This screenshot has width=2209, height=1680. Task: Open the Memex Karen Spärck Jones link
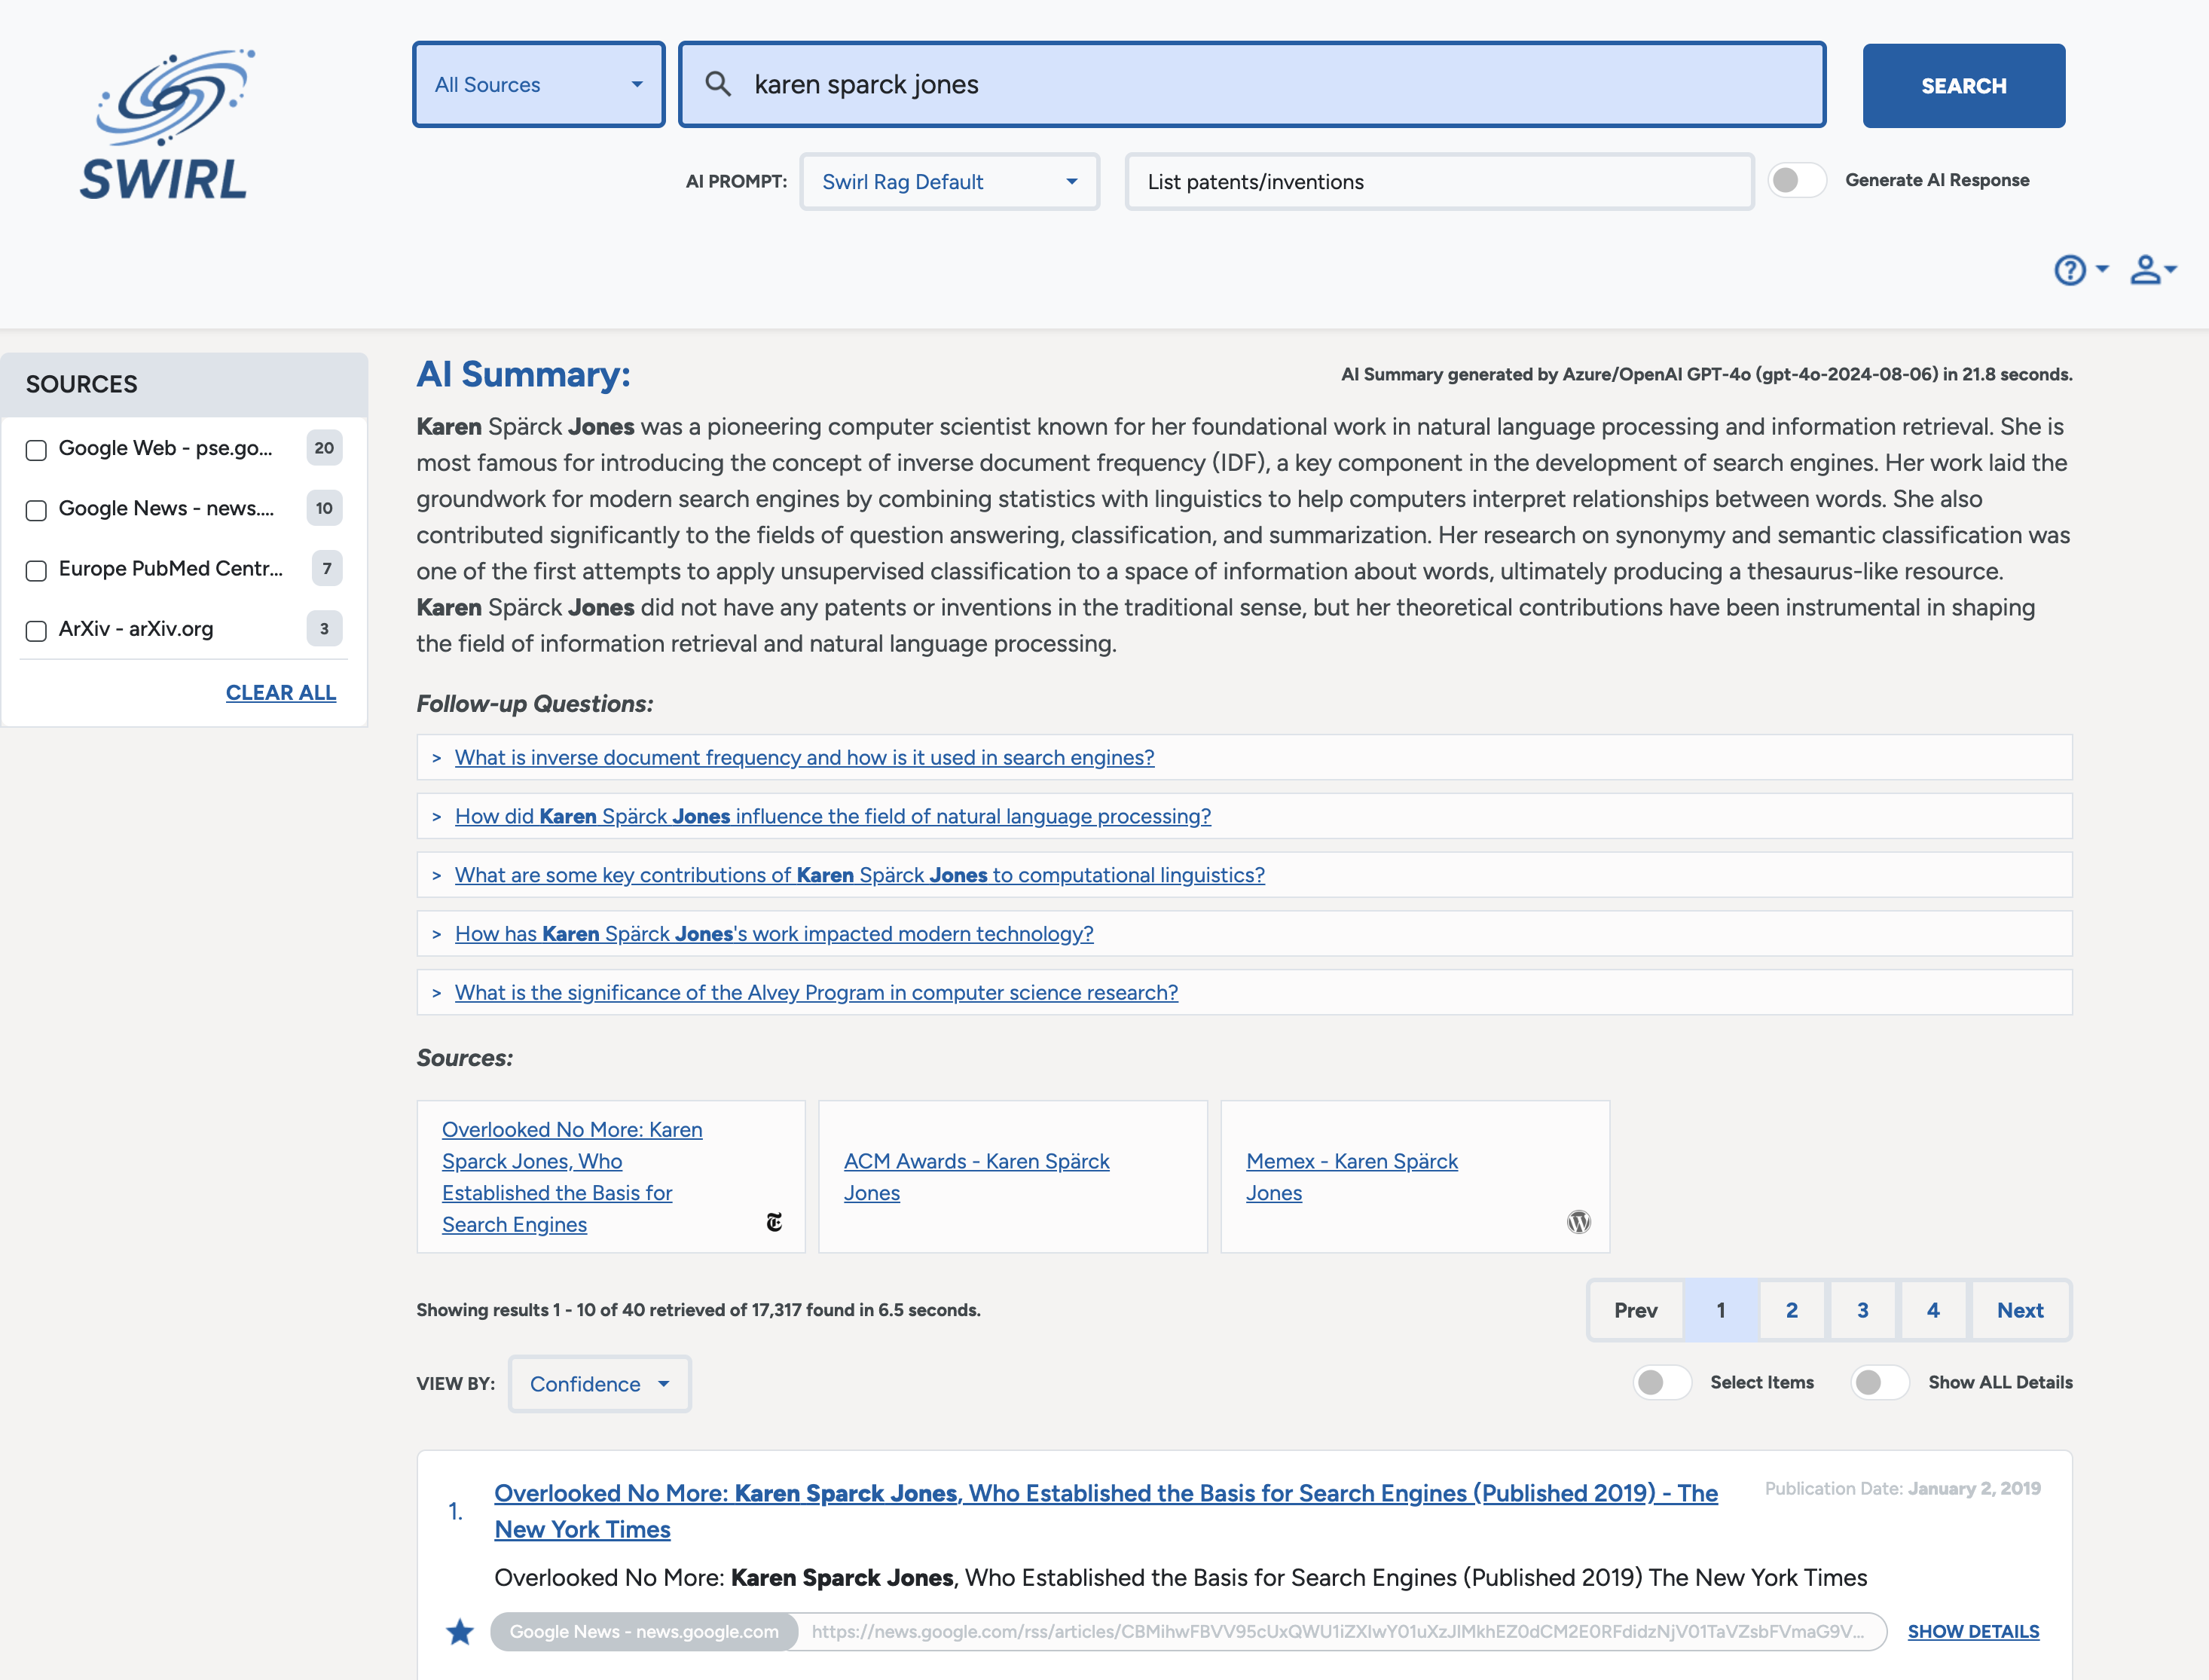pos(1352,1177)
